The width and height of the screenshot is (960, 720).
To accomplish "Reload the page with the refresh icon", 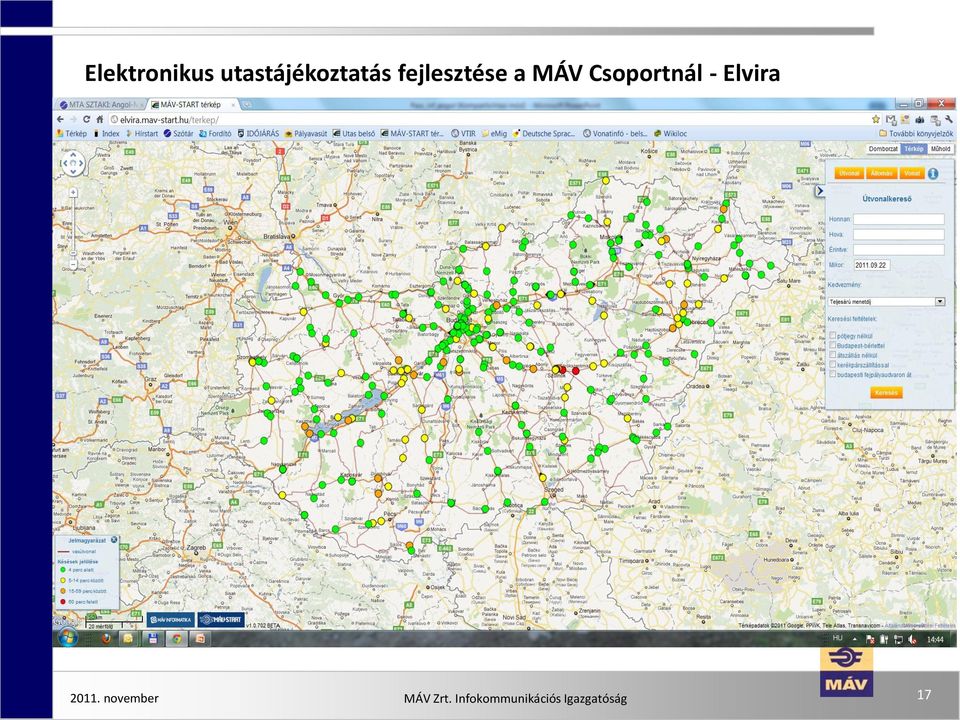I will [x=86, y=119].
